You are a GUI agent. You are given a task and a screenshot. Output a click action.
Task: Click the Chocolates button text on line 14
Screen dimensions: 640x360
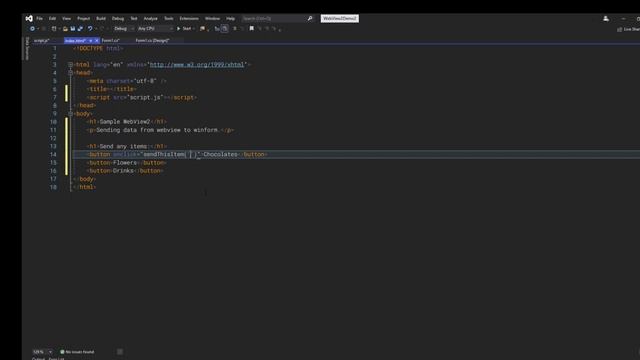[x=220, y=154]
